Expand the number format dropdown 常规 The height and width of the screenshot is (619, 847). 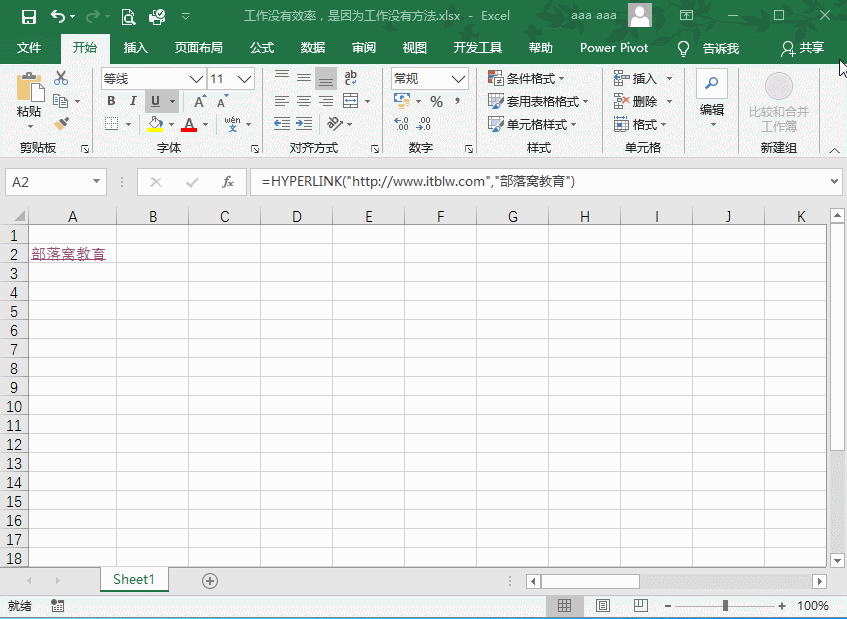[459, 79]
